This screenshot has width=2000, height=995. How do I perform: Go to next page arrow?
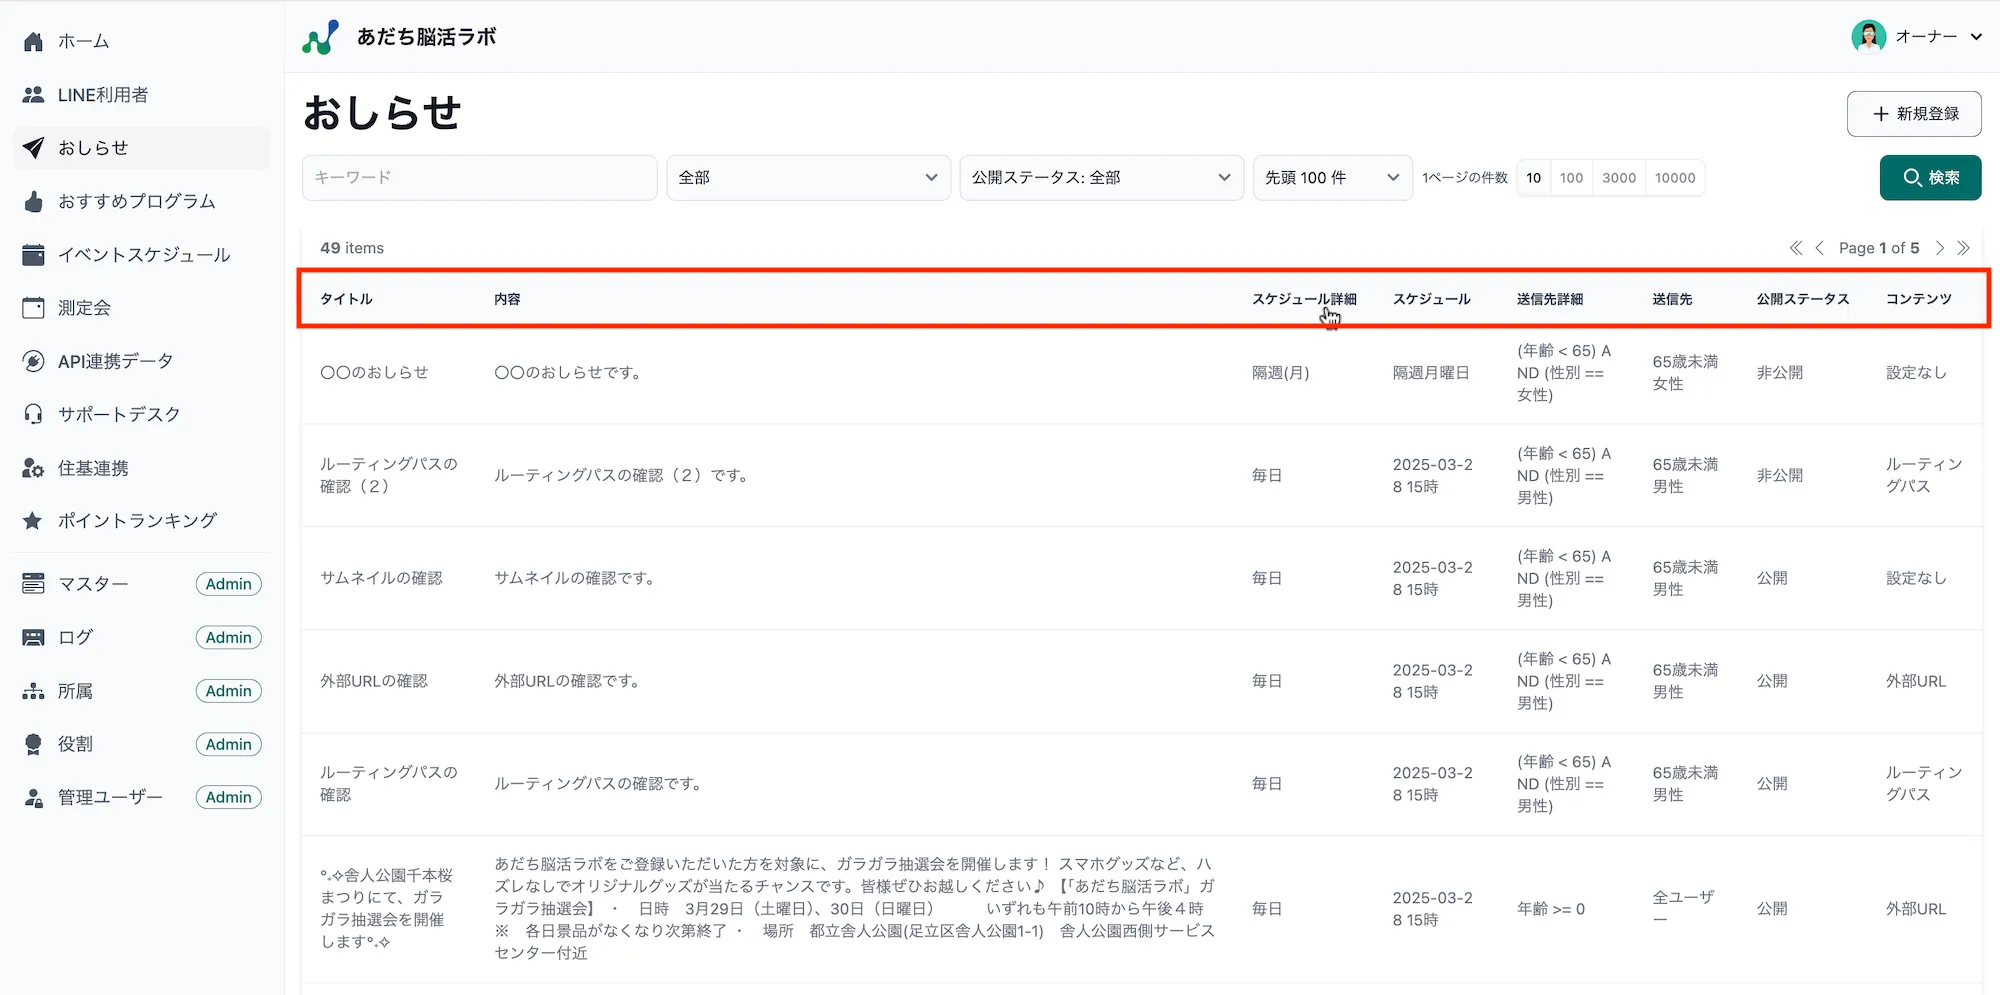pos(1940,248)
